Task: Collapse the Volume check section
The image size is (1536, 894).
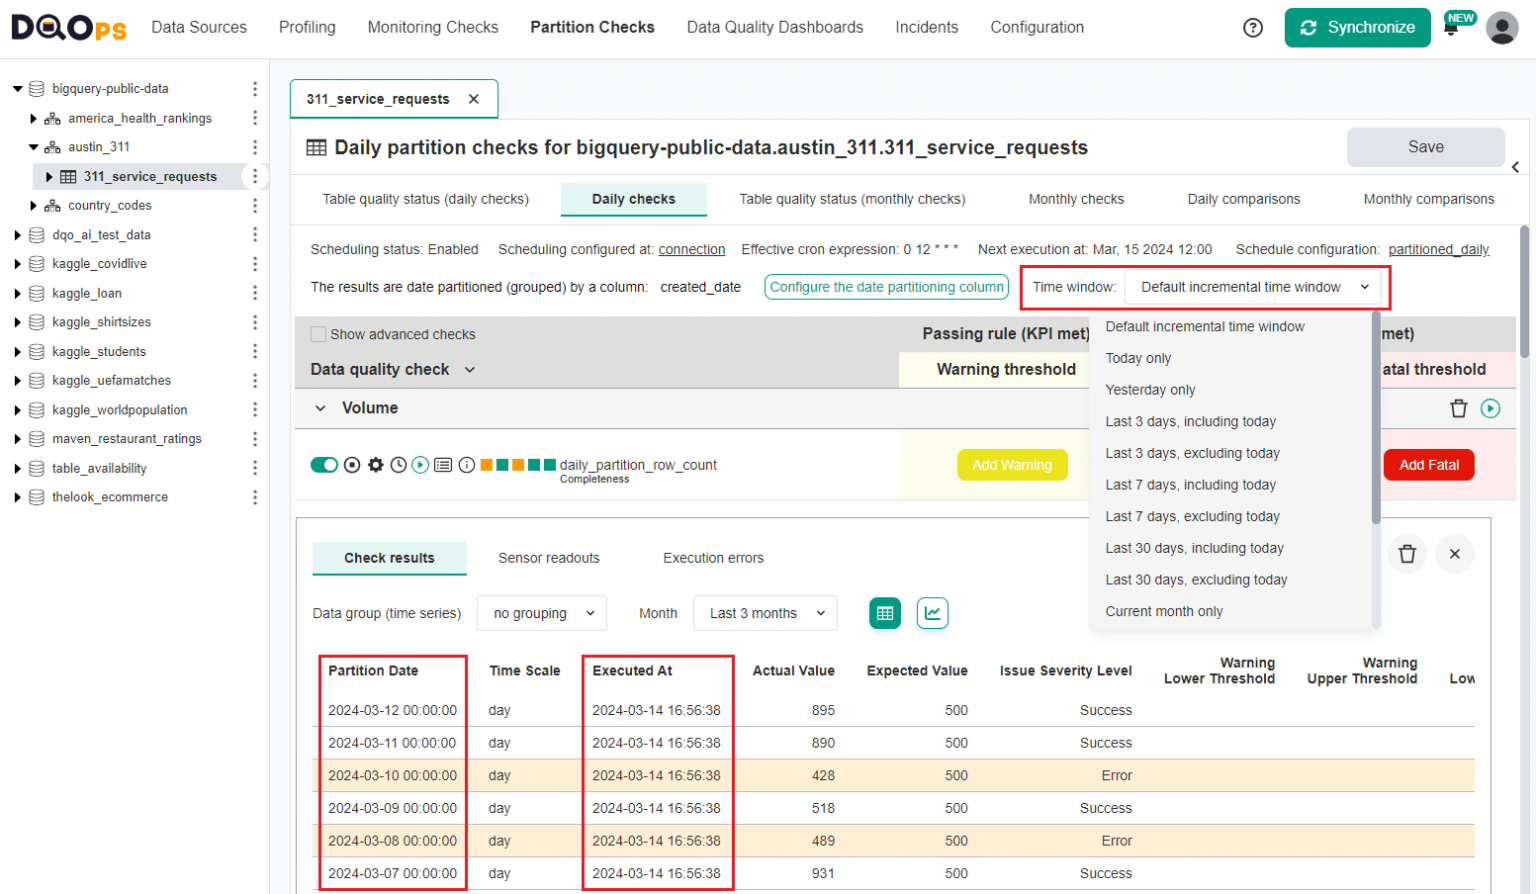Action: tap(320, 408)
